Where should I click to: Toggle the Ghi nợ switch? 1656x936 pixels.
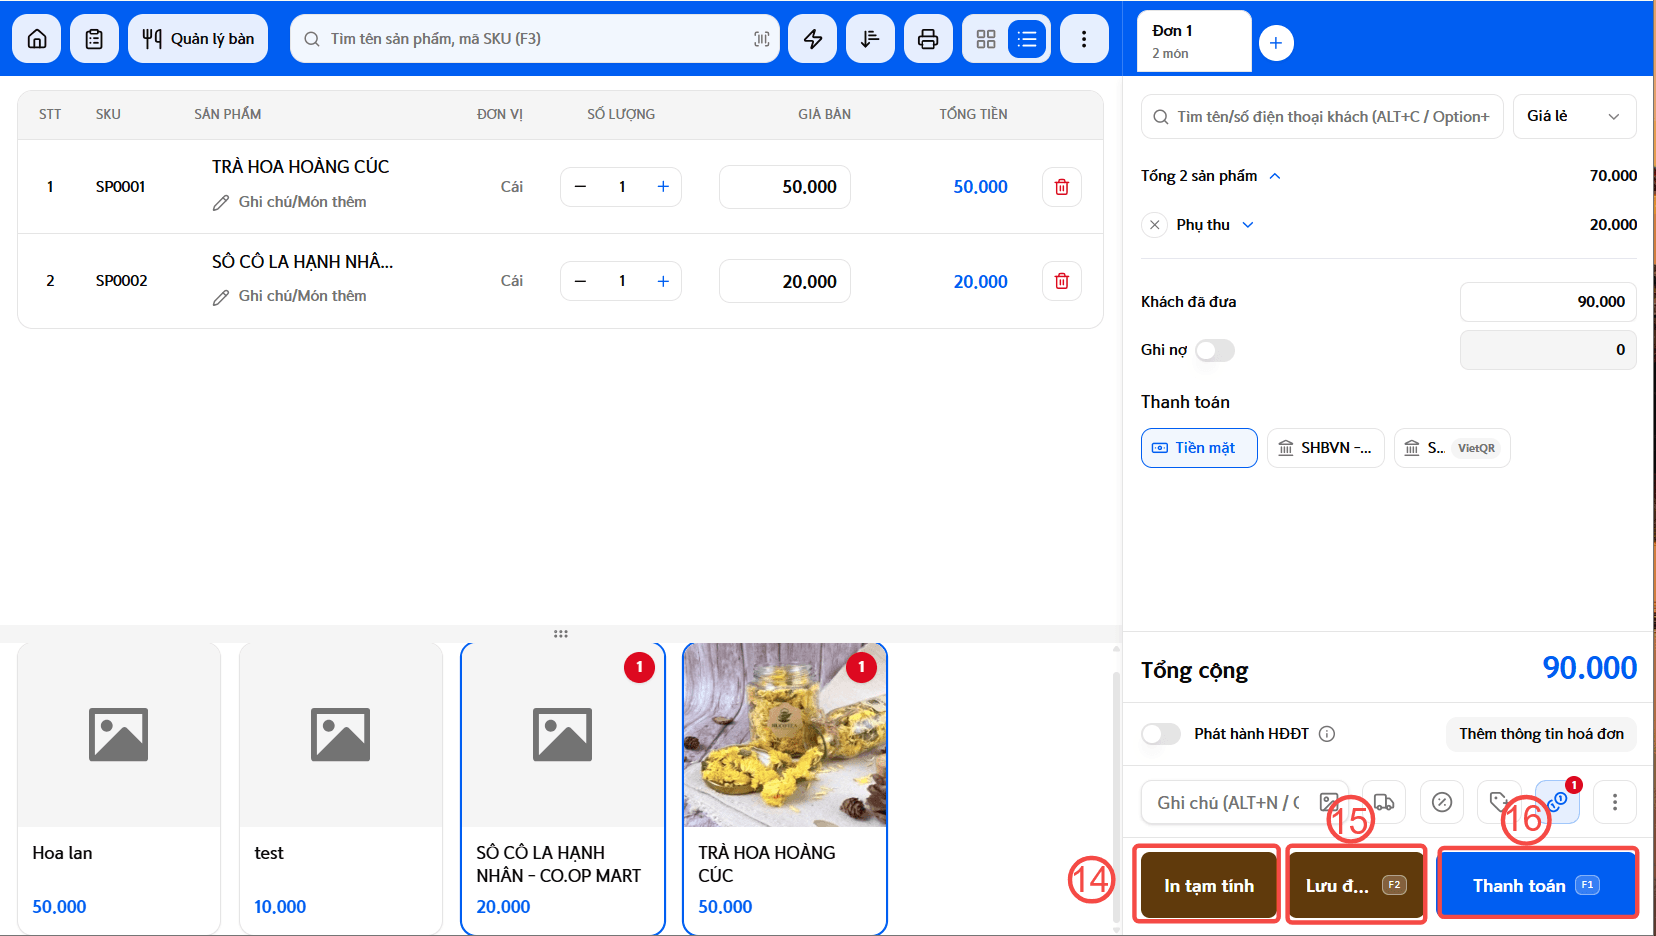[1215, 350]
